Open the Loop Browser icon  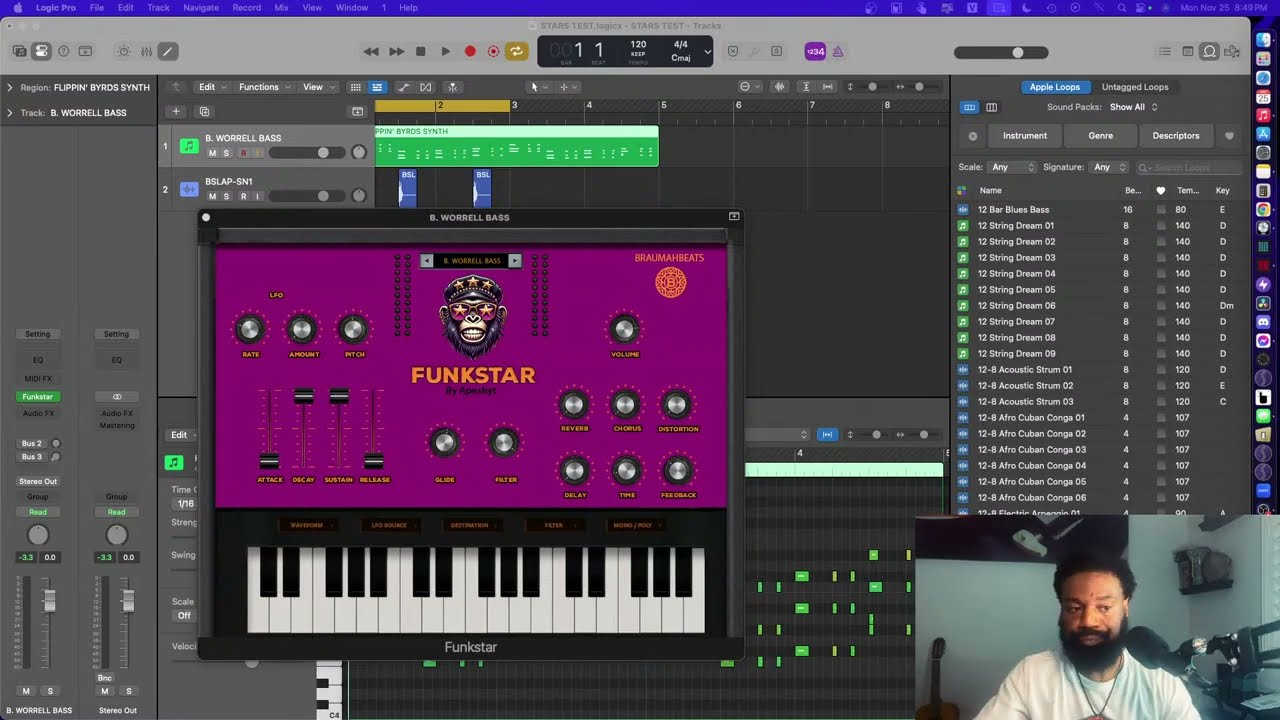1209,51
